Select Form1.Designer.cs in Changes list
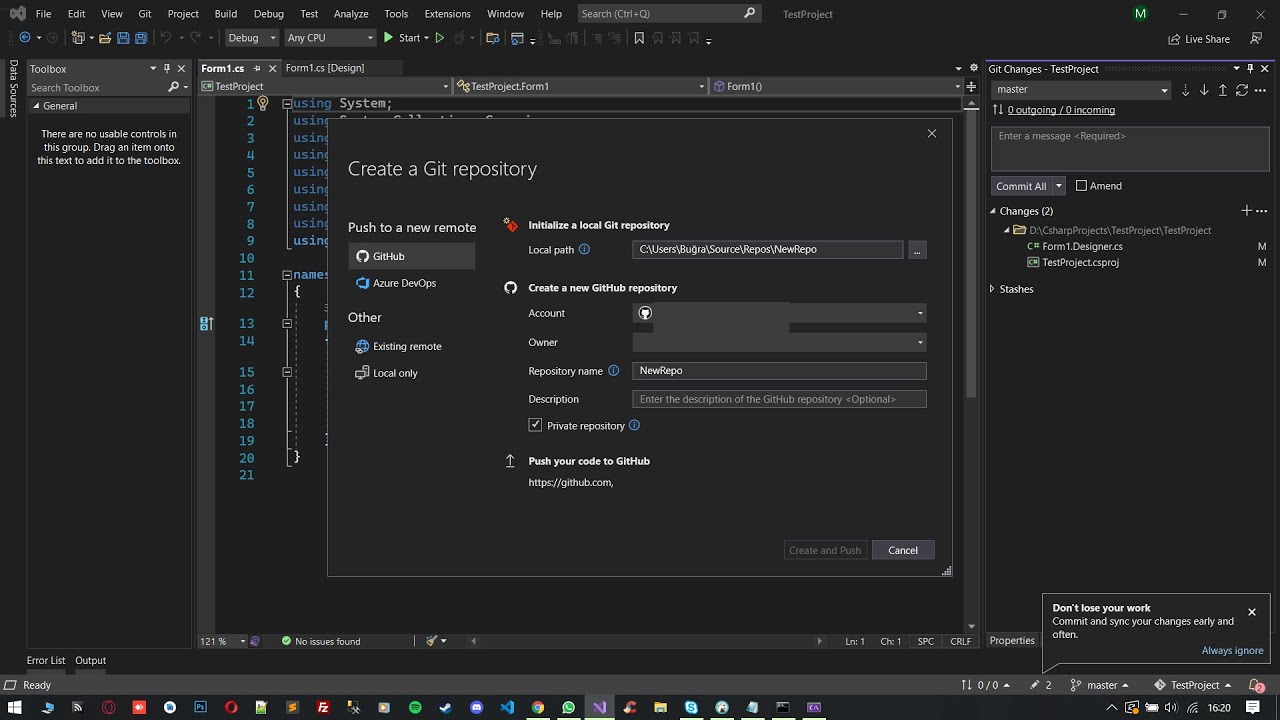1280x720 pixels. tap(1082, 246)
